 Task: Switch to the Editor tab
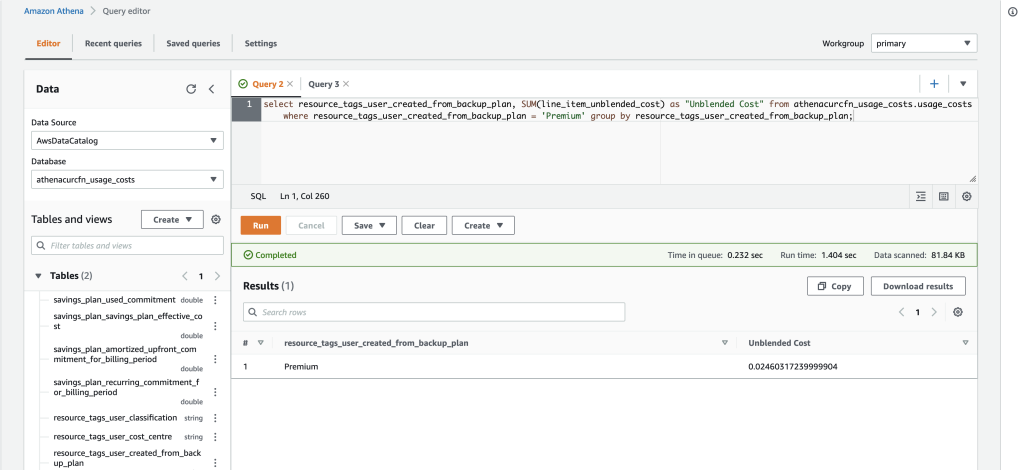point(48,44)
